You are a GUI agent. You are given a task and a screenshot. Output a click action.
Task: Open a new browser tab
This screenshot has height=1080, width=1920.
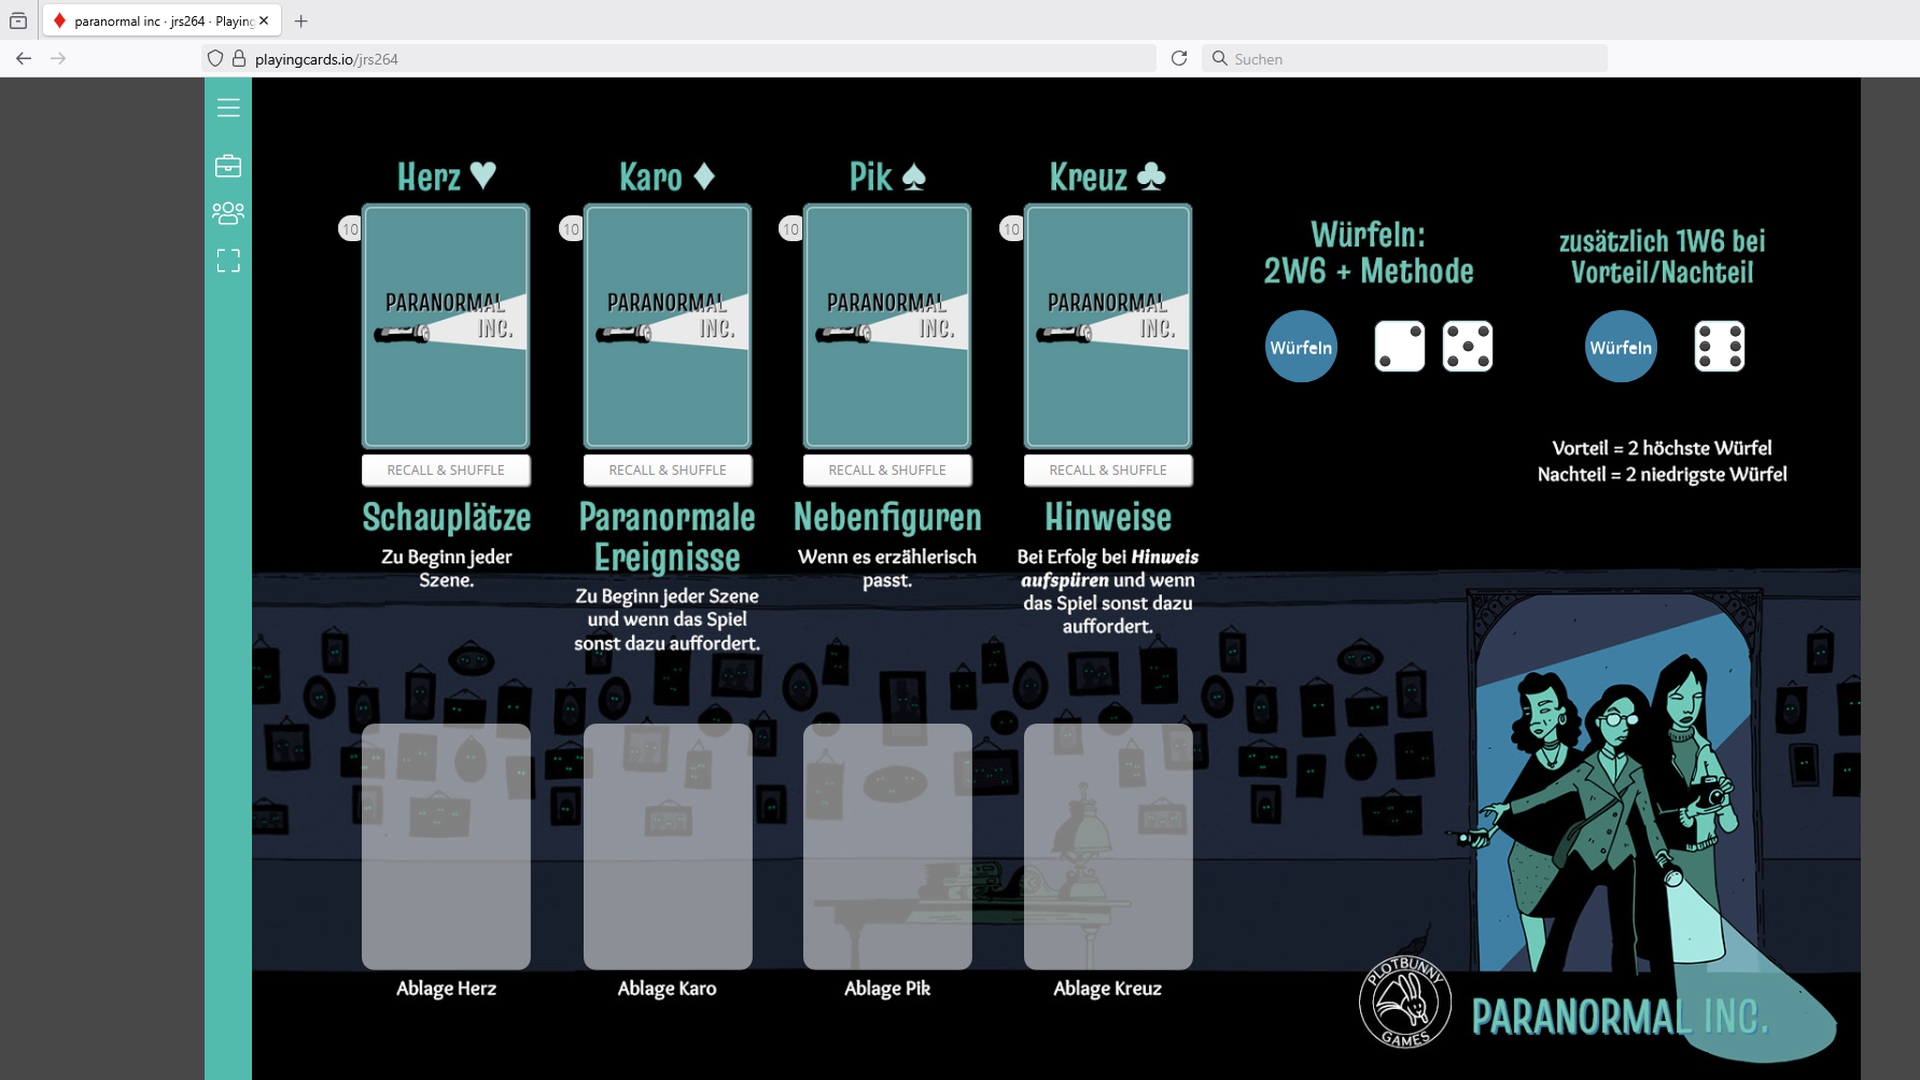[x=301, y=21]
